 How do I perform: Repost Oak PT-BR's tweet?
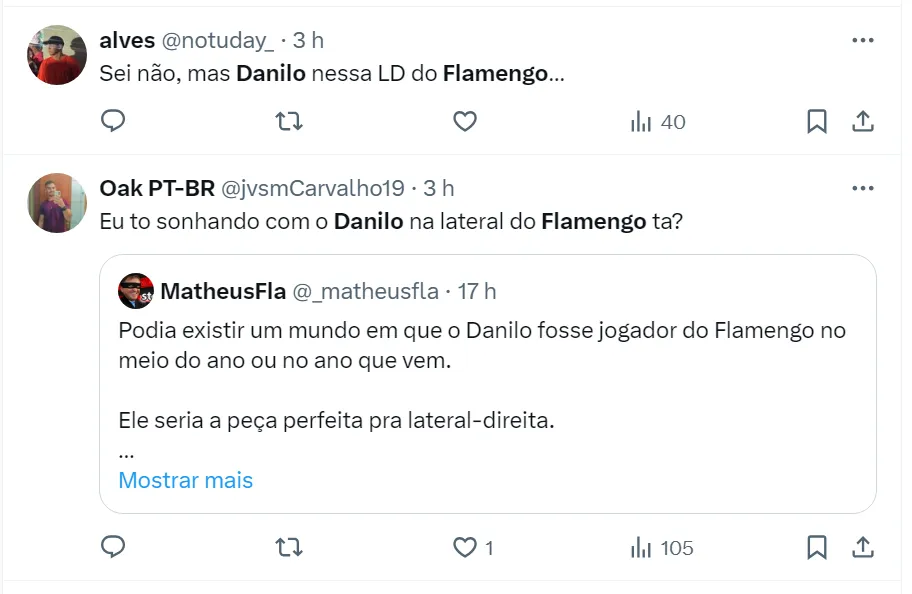pos(289,548)
